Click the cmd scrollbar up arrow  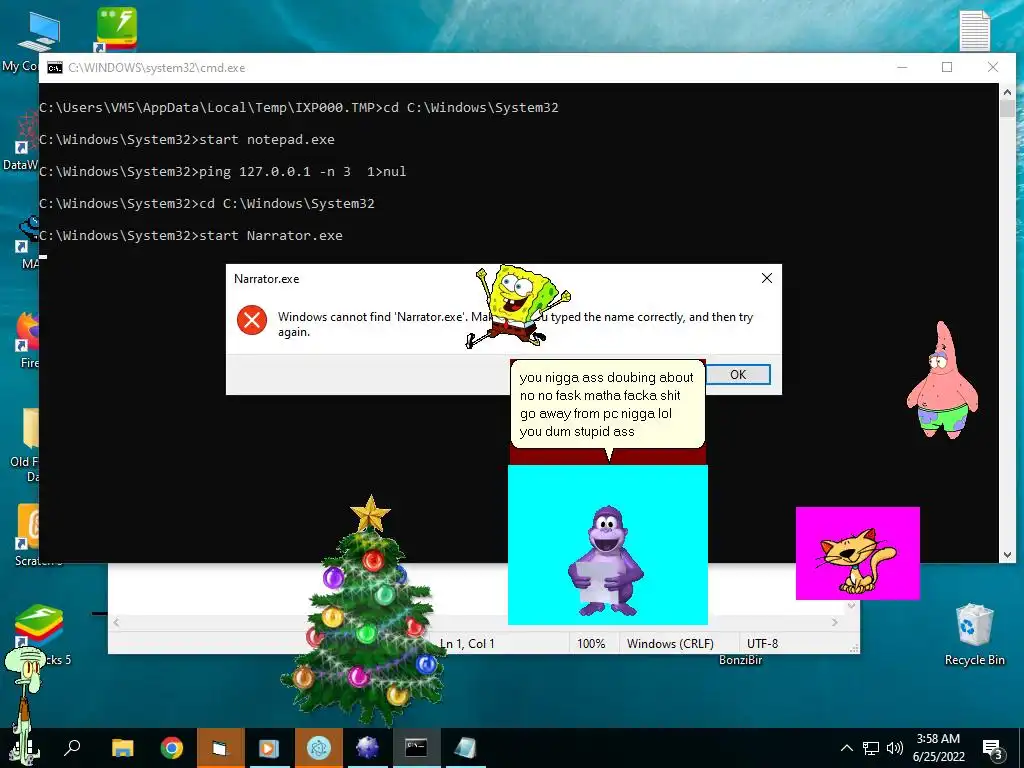1007,92
